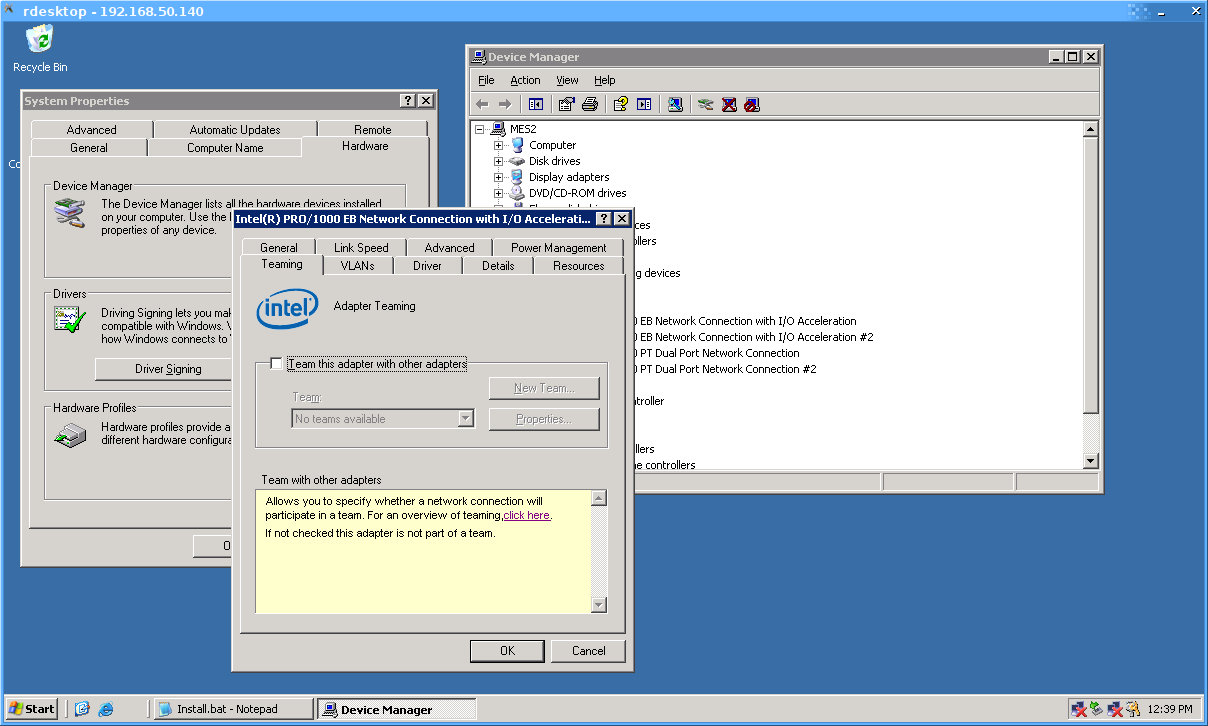Enable Team this adapter with other adapters
Viewport: 1208px width, 726px height.
pos(277,364)
